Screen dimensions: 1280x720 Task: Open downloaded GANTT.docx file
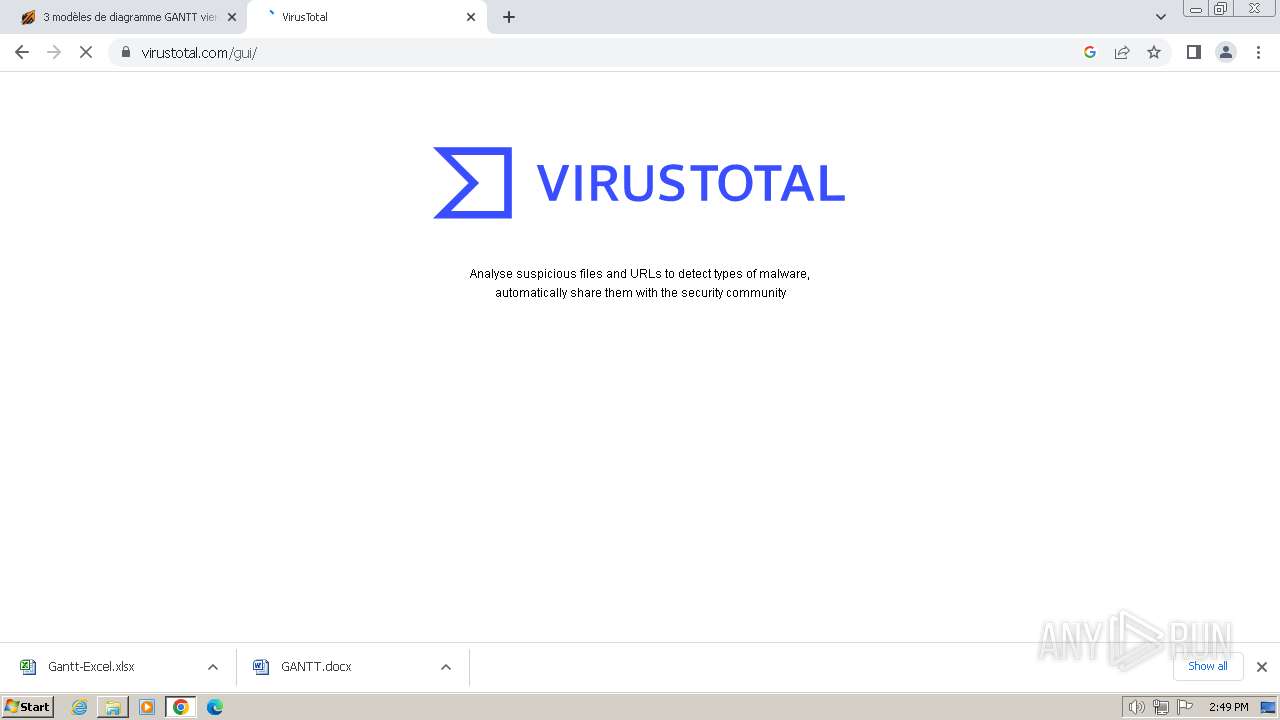click(x=316, y=667)
